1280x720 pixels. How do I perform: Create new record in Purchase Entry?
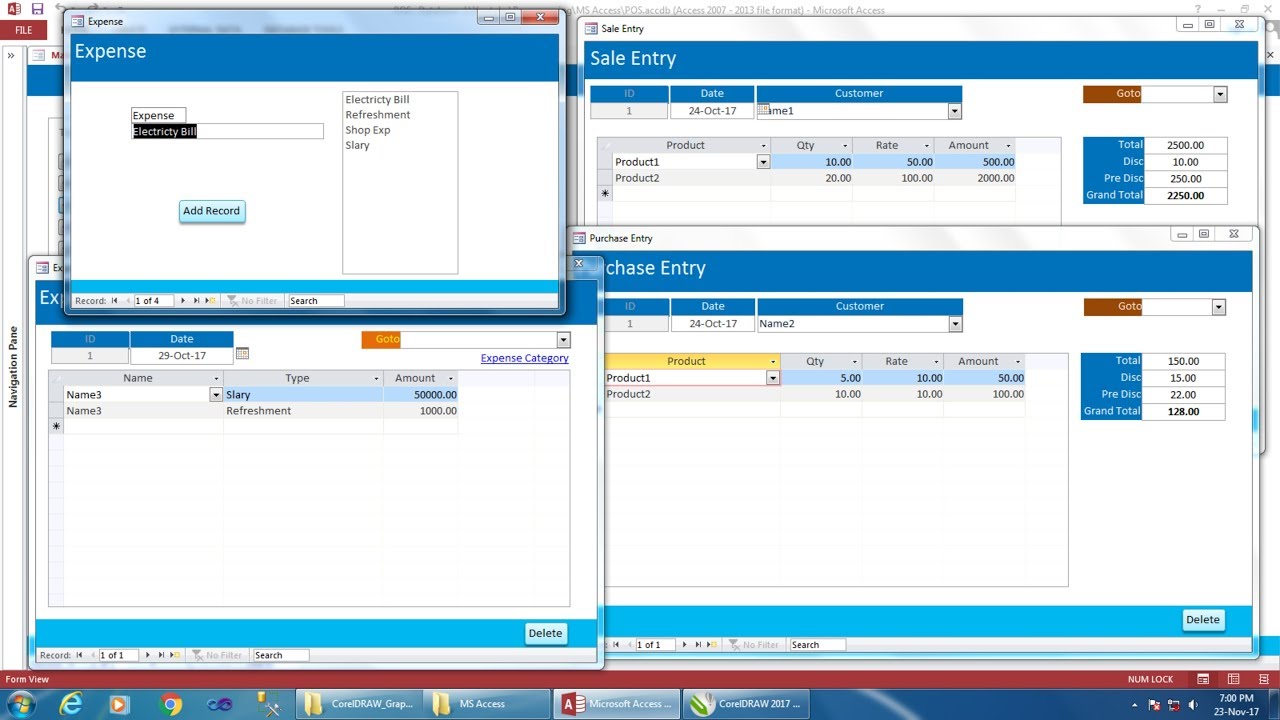[x=712, y=645]
